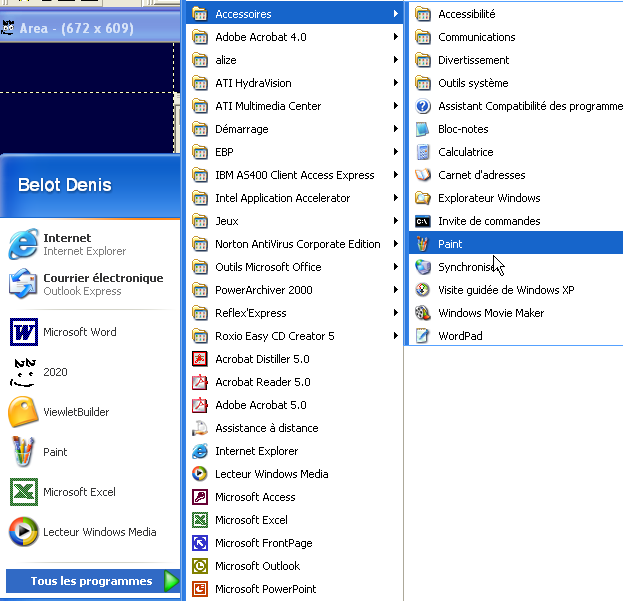623x601 pixels.
Task: Open the Microsoft Access icon
Action: point(200,497)
